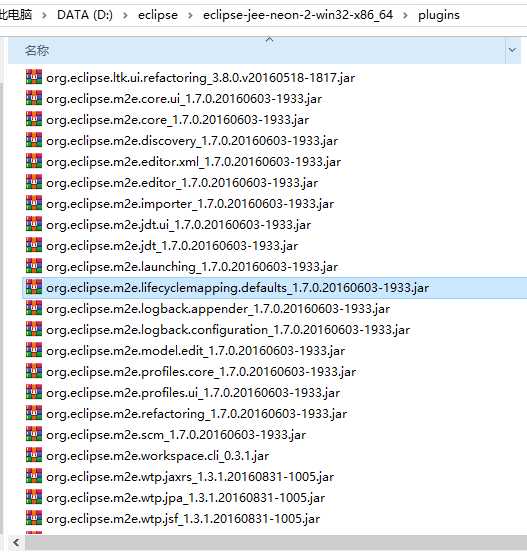This screenshot has width=527, height=552.
Task: Click archive icon of logback.configuration jar
Action: 34,329
